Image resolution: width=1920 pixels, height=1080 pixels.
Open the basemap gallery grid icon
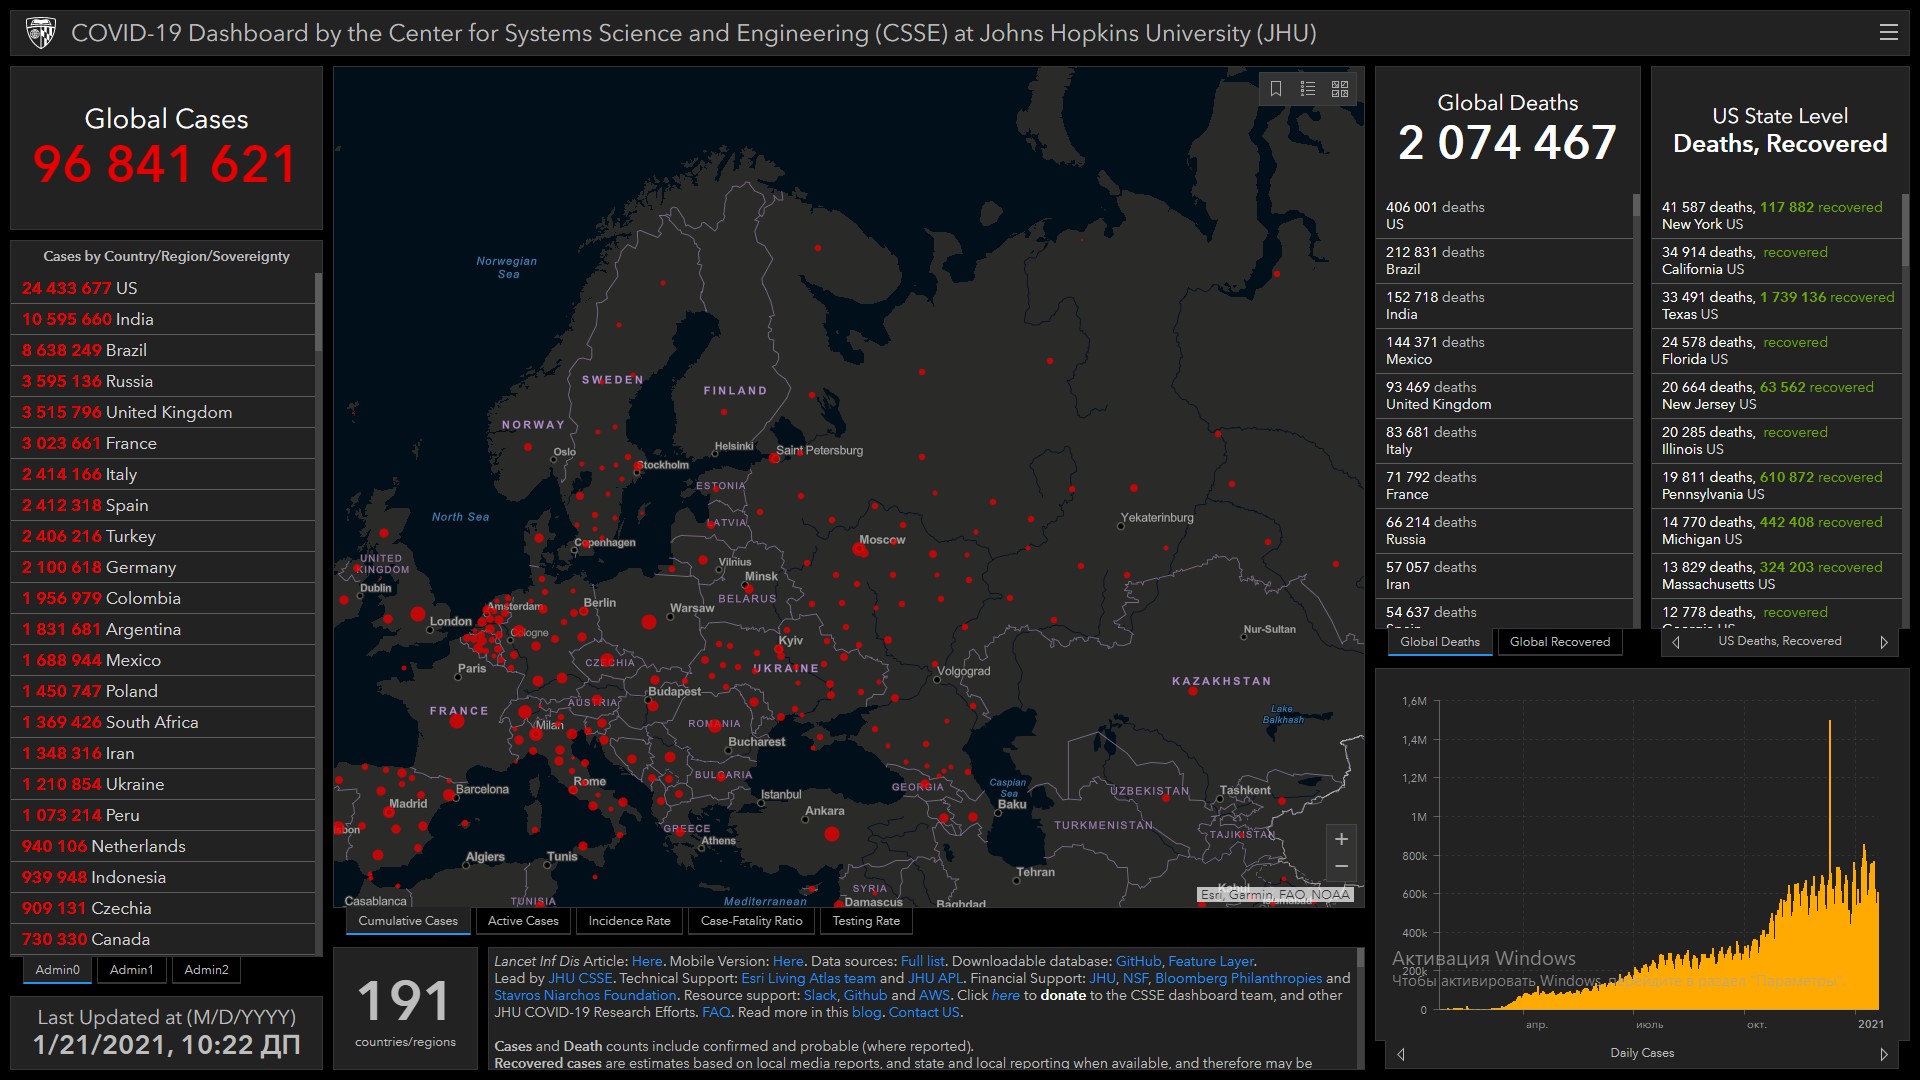pos(1340,89)
